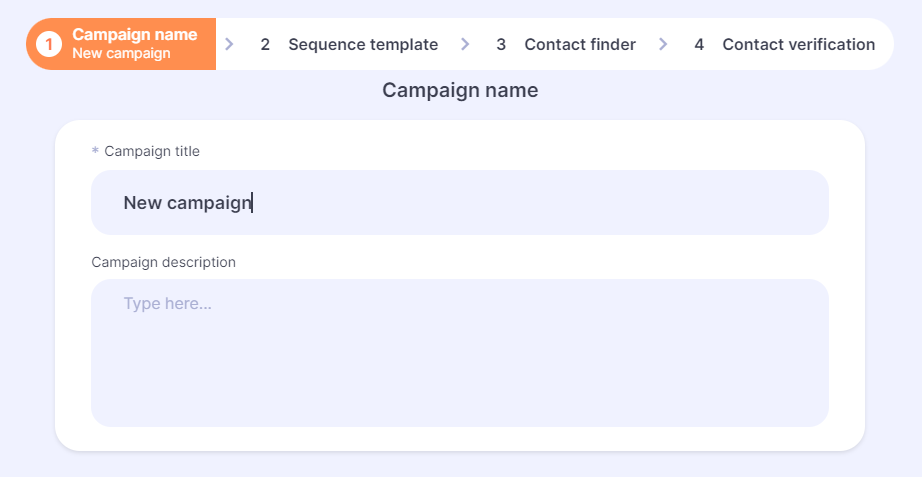Click the Campaign title field label
Screen dimensions: 922x477
click(x=152, y=151)
